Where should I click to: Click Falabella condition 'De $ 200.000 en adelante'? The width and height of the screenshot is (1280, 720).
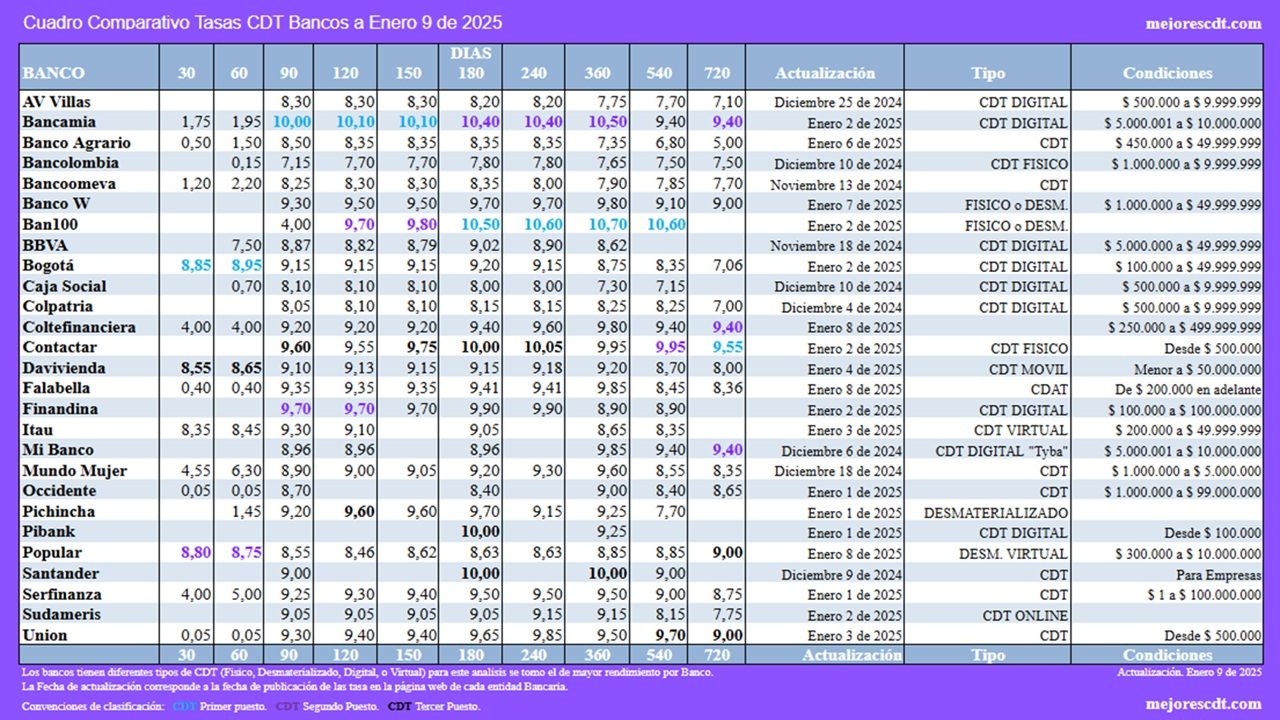[x=1189, y=389]
